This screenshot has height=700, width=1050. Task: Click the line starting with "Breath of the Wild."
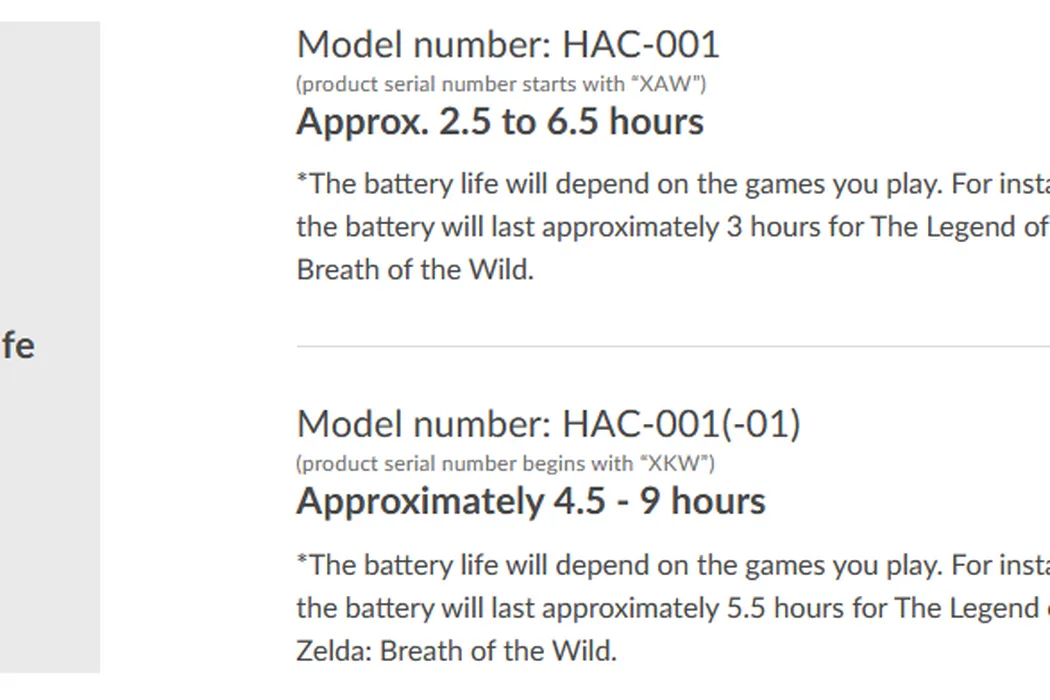tap(415, 270)
